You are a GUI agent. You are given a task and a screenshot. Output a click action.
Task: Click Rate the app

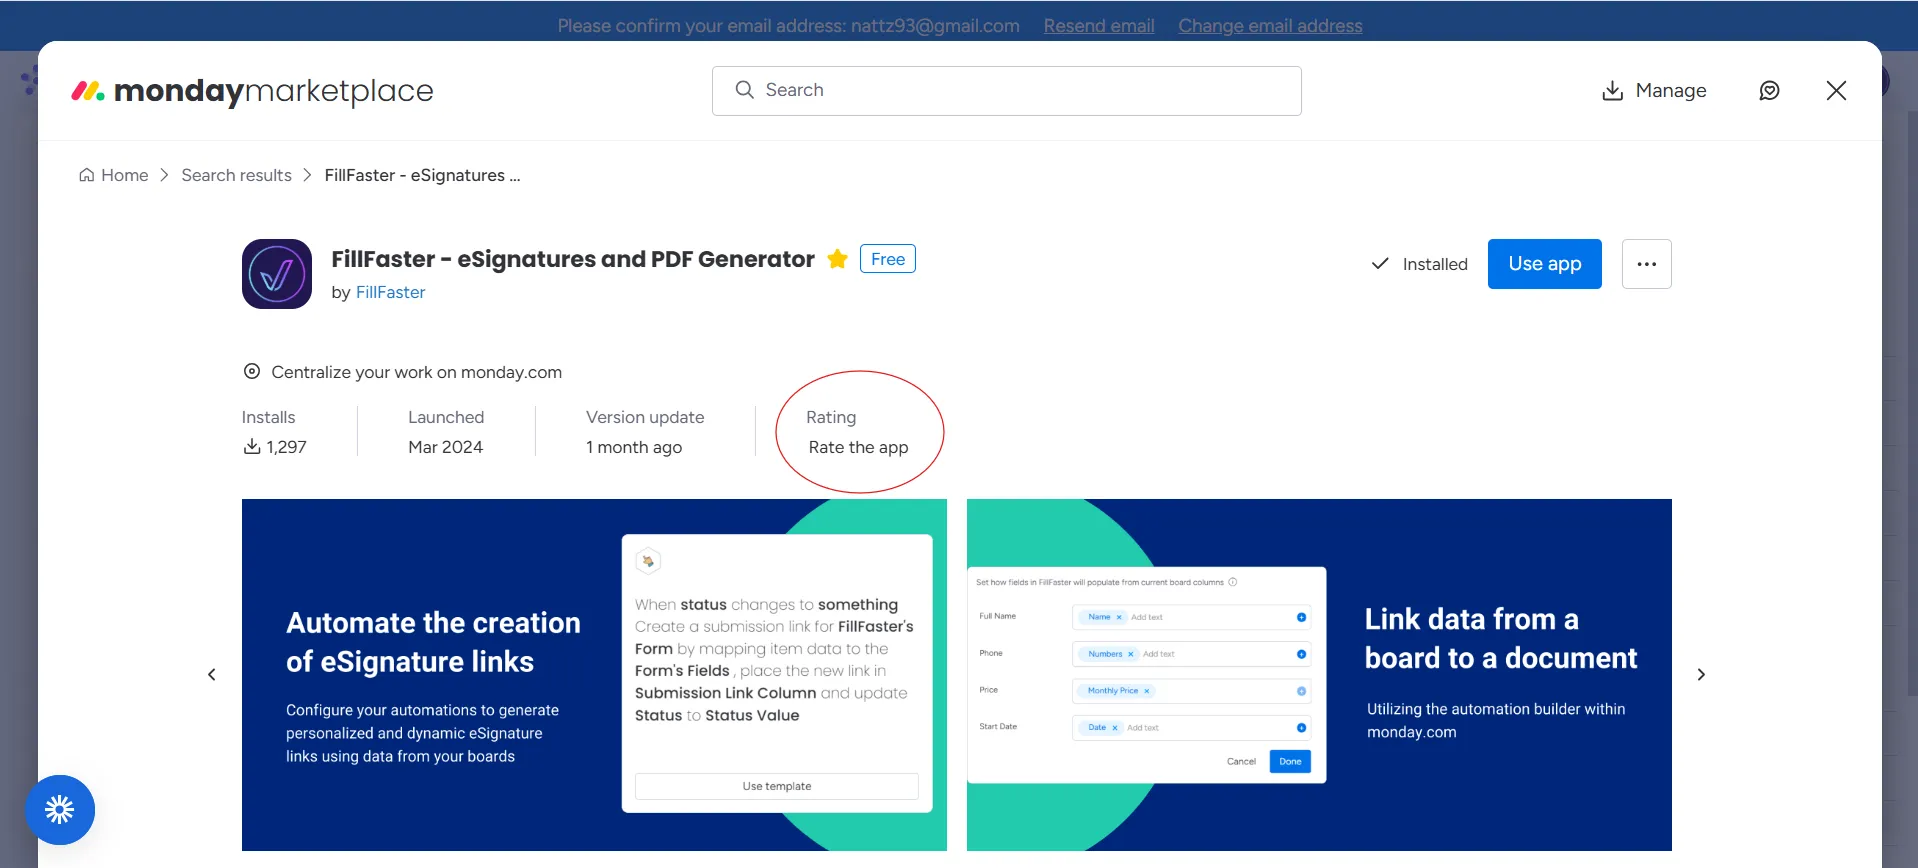[x=858, y=447]
